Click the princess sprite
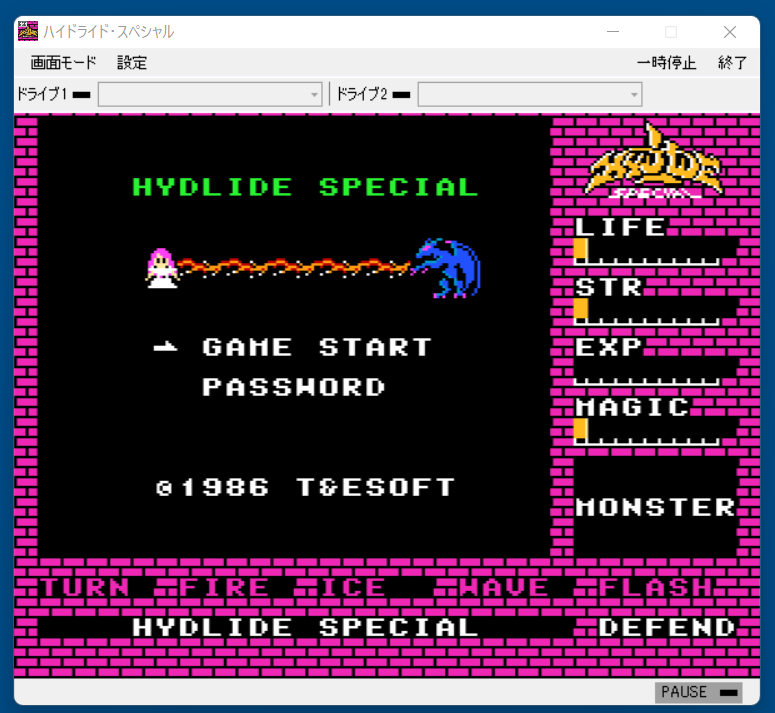The height and width of the screenshot is (713, 775). [x=162, y=268]
